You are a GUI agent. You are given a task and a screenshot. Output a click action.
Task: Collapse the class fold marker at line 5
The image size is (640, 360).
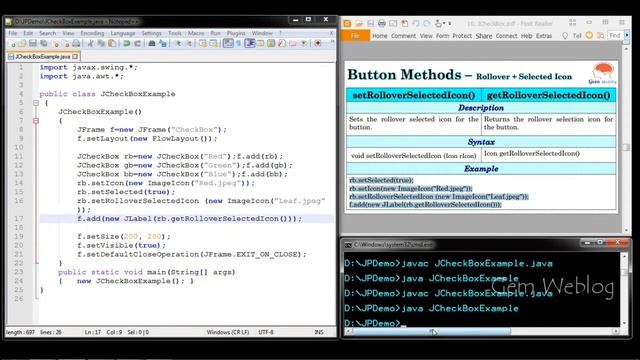36,103
